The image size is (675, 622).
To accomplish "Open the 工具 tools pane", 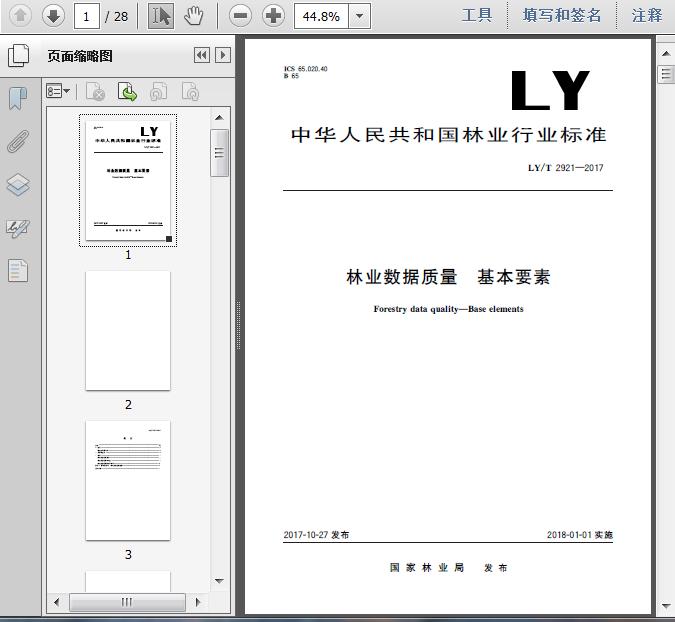I will pyautogui.click(x=477, y=15).
